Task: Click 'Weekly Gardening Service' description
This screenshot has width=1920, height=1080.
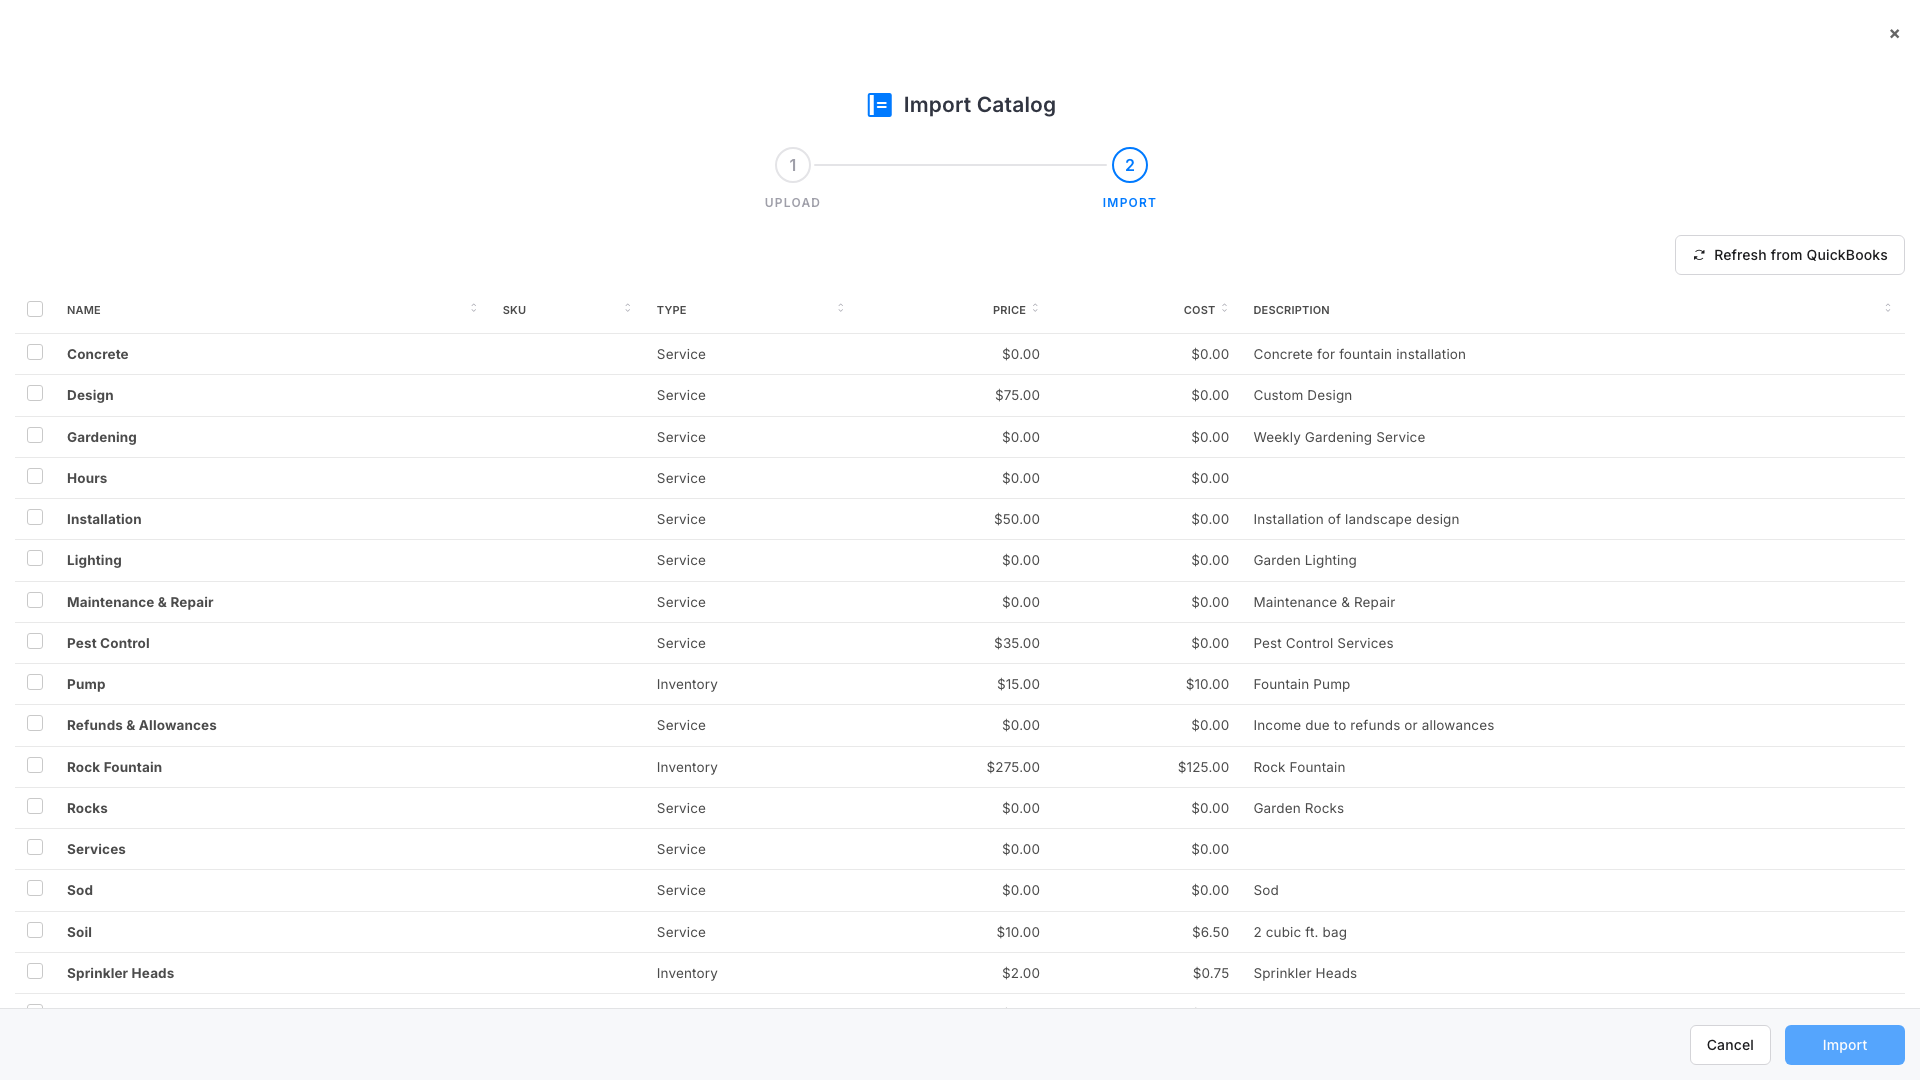Action: tap(1339, 437)
